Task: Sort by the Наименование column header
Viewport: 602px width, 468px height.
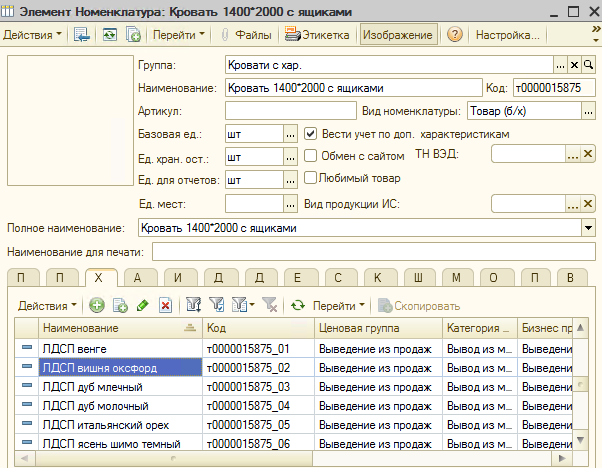Action: (x=120, y=328)
